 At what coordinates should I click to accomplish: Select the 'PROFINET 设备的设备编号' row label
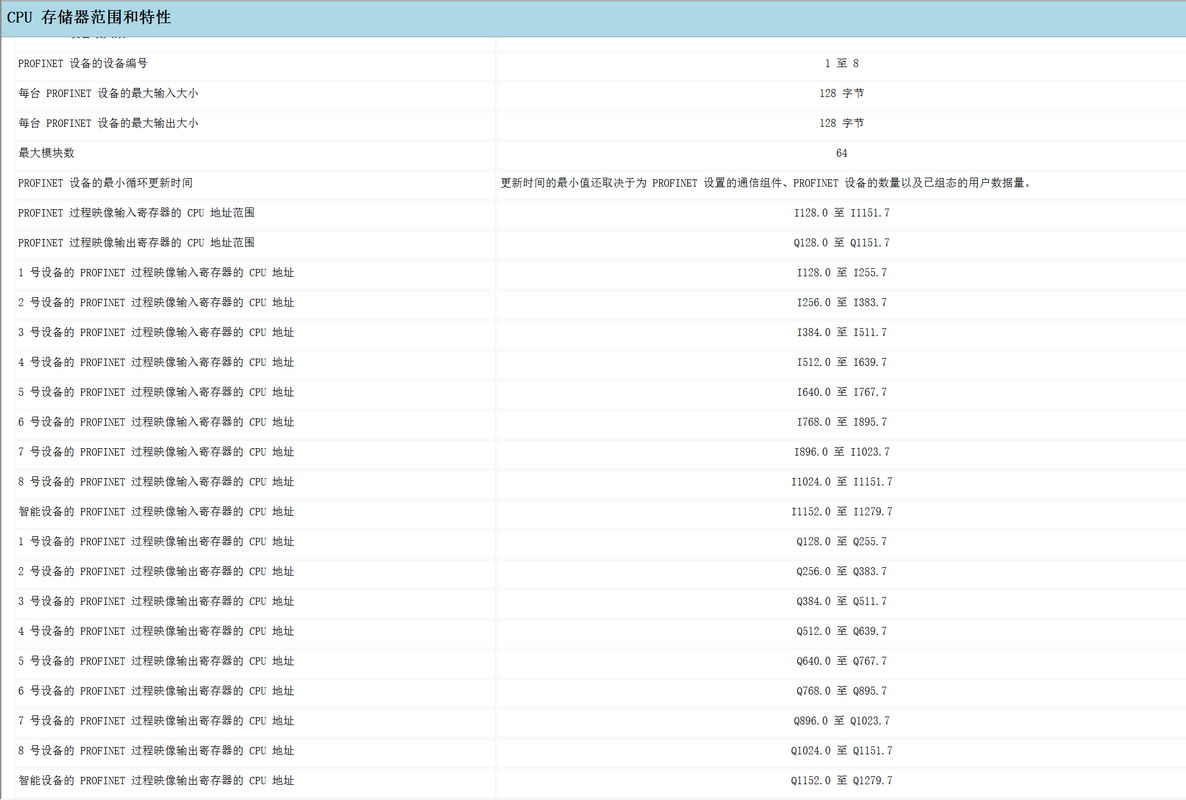83,64
